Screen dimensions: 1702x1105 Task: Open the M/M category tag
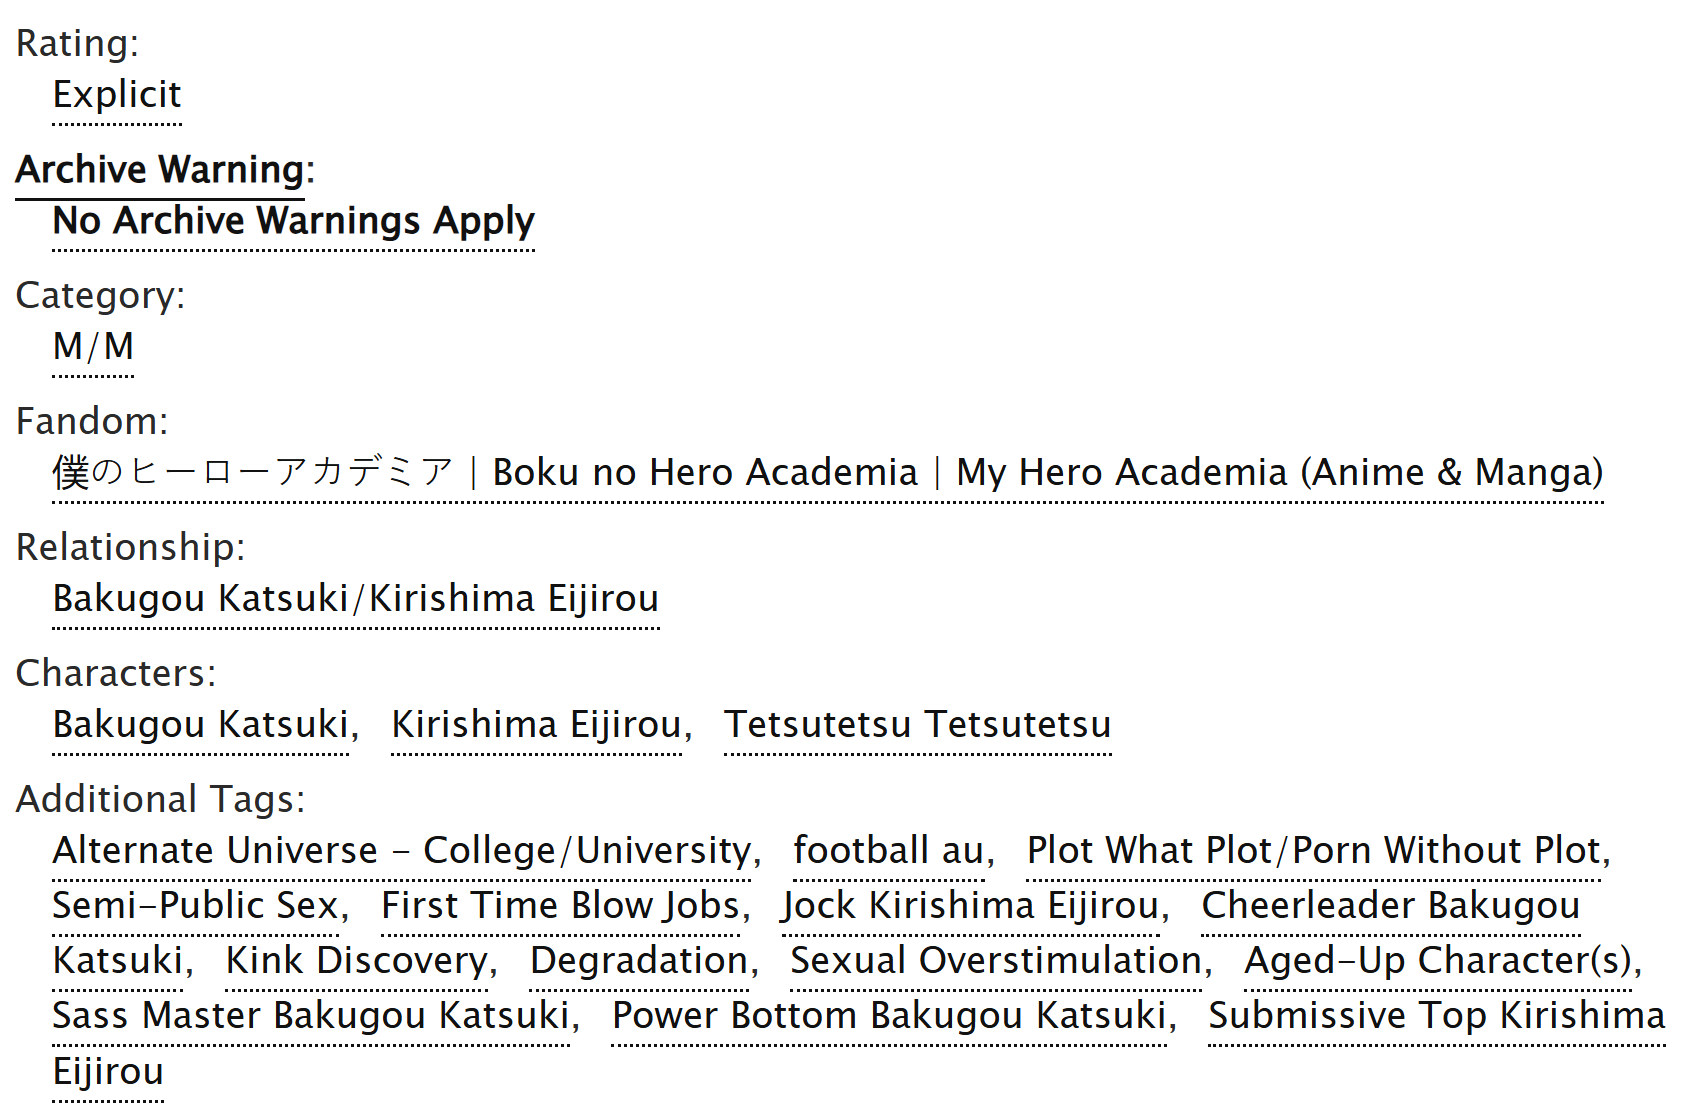[x=93, y=347]
